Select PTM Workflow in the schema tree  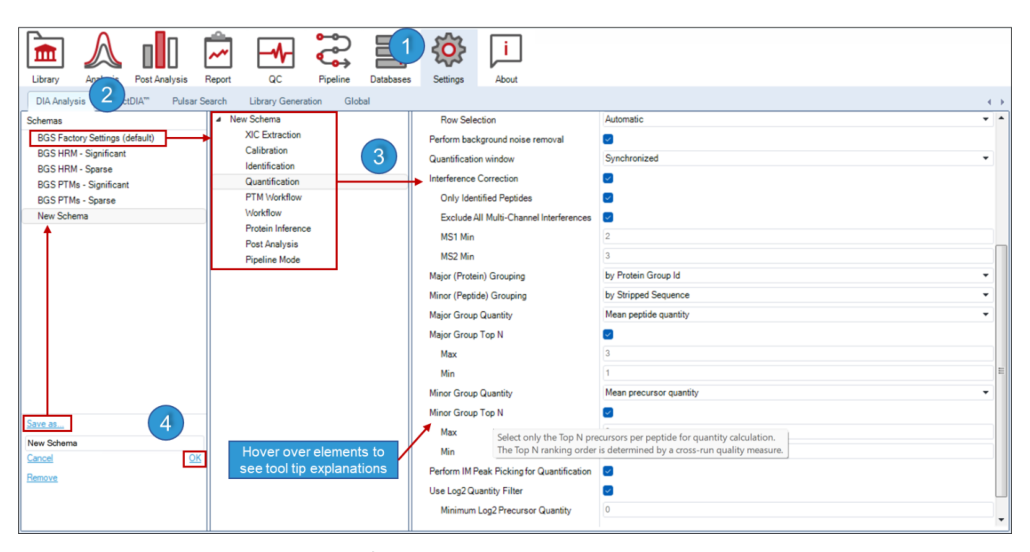(273, 197)
